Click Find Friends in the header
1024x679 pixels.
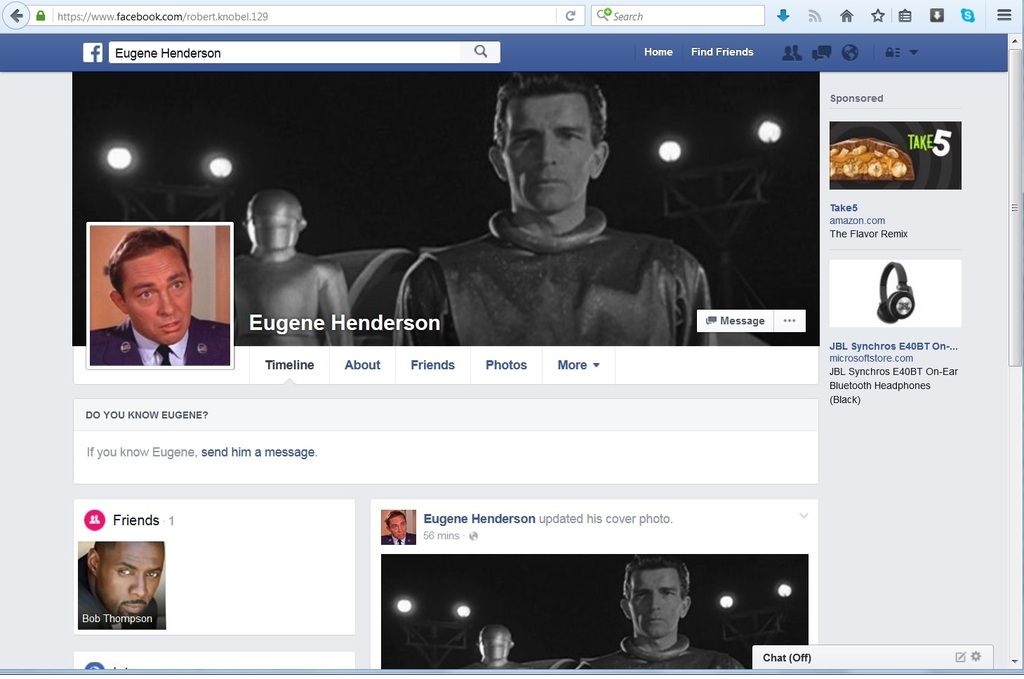click(722, 52)
